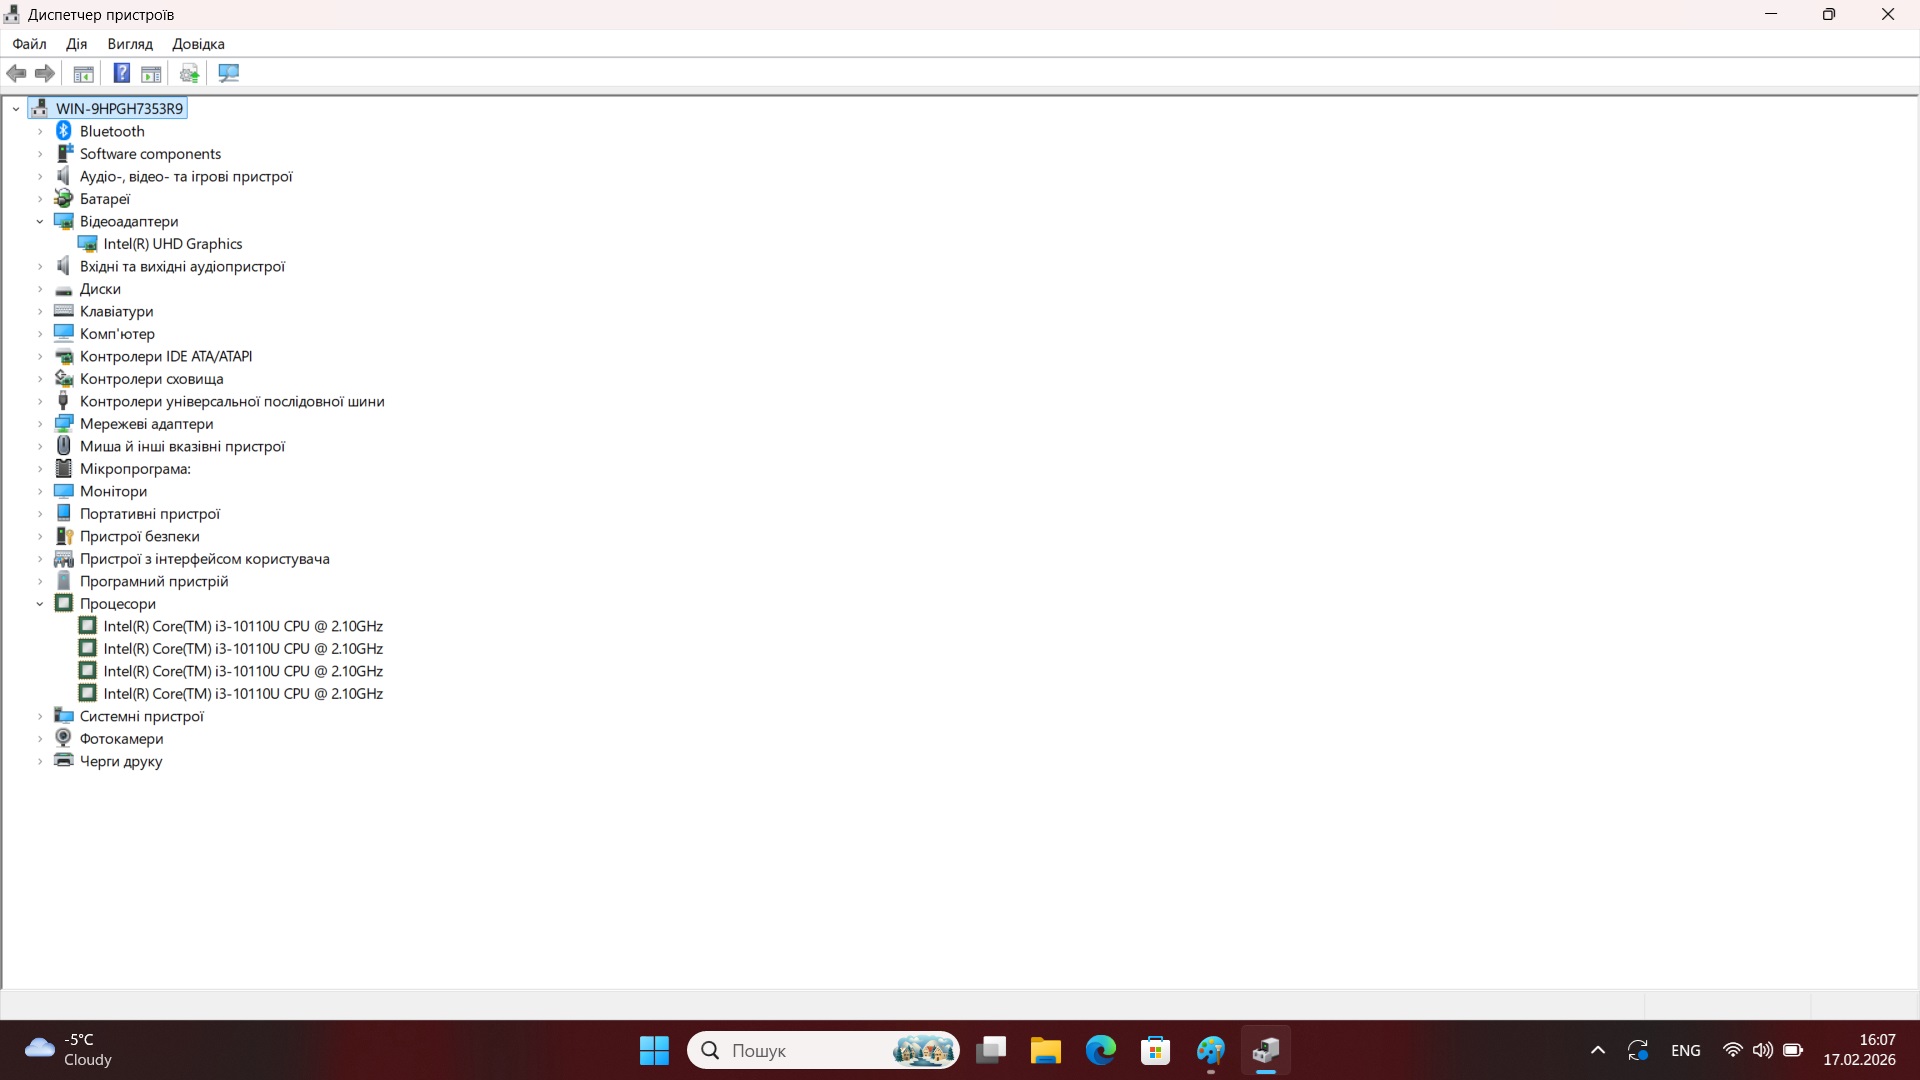Click the Help question mark toolbar icon

[121, 73]
